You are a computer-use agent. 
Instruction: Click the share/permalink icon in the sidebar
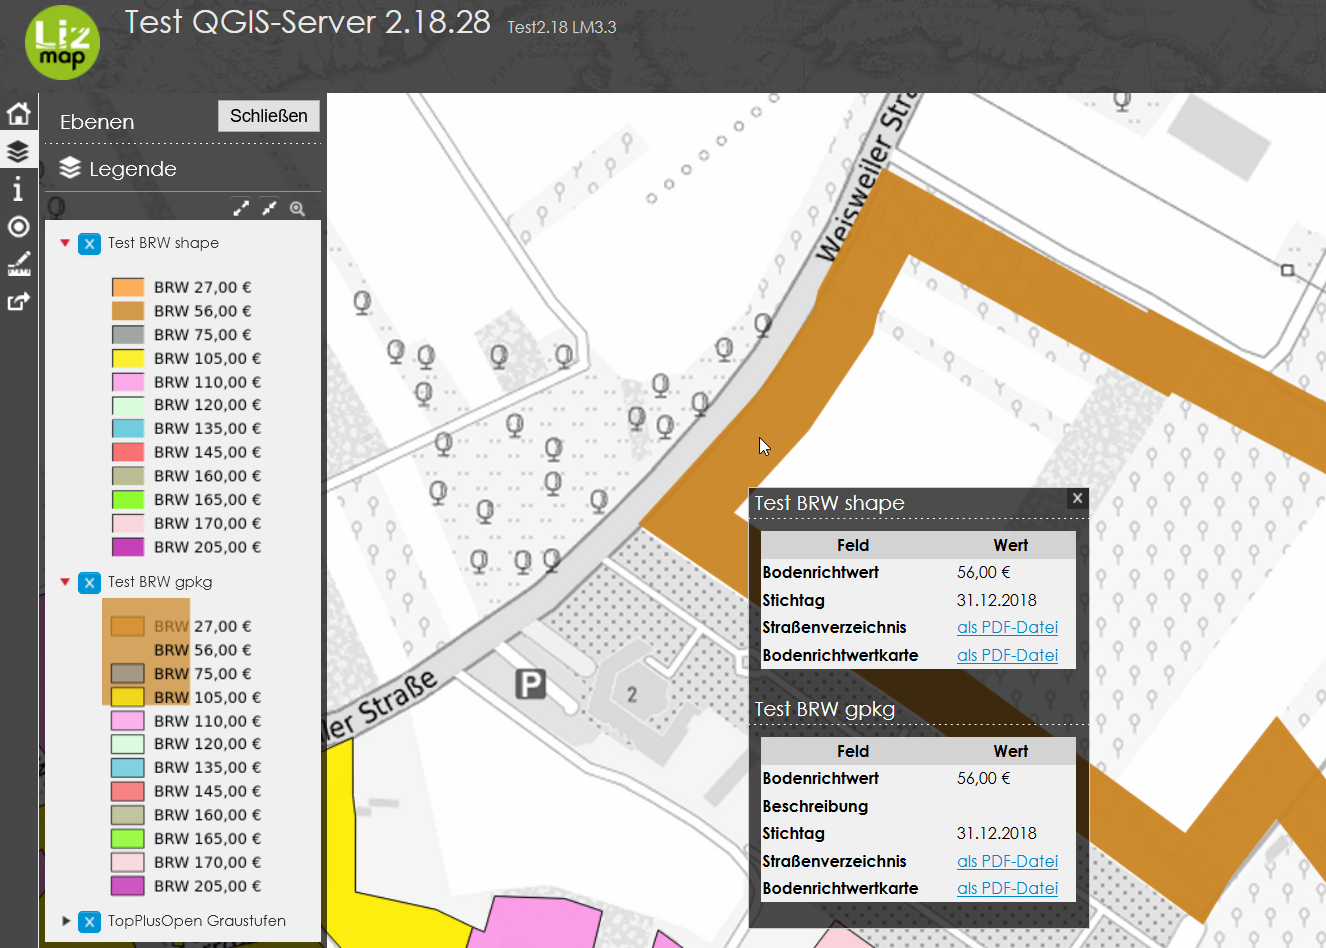point(17,301)
